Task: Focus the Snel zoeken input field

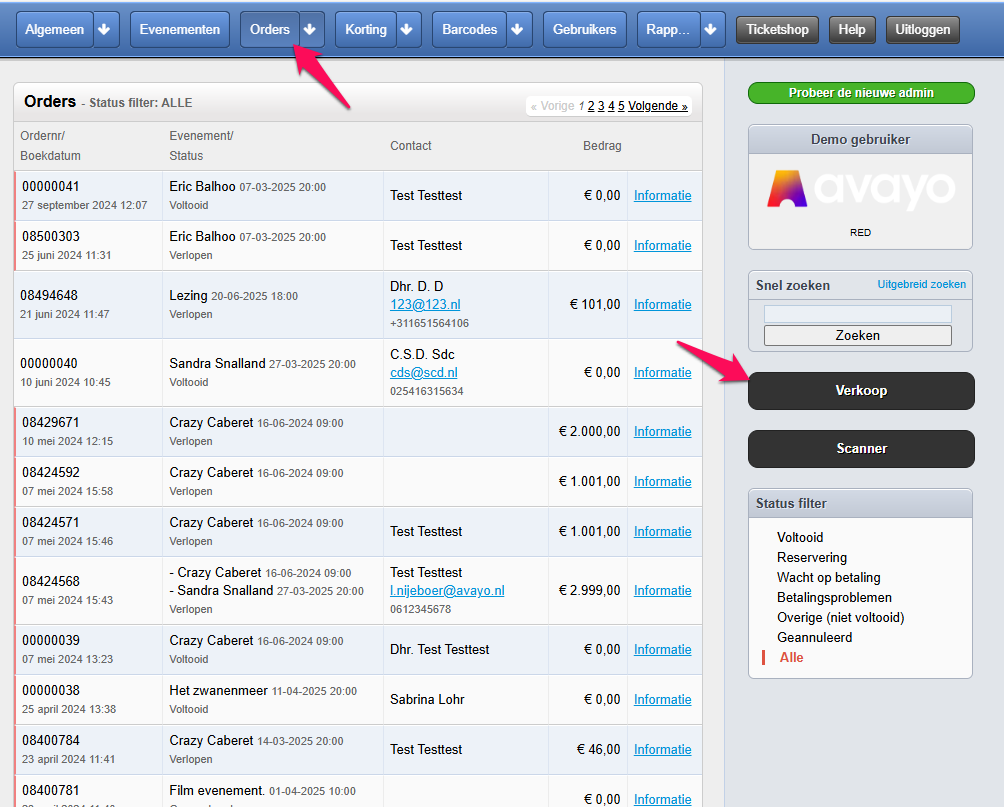Action: [857, 314]
